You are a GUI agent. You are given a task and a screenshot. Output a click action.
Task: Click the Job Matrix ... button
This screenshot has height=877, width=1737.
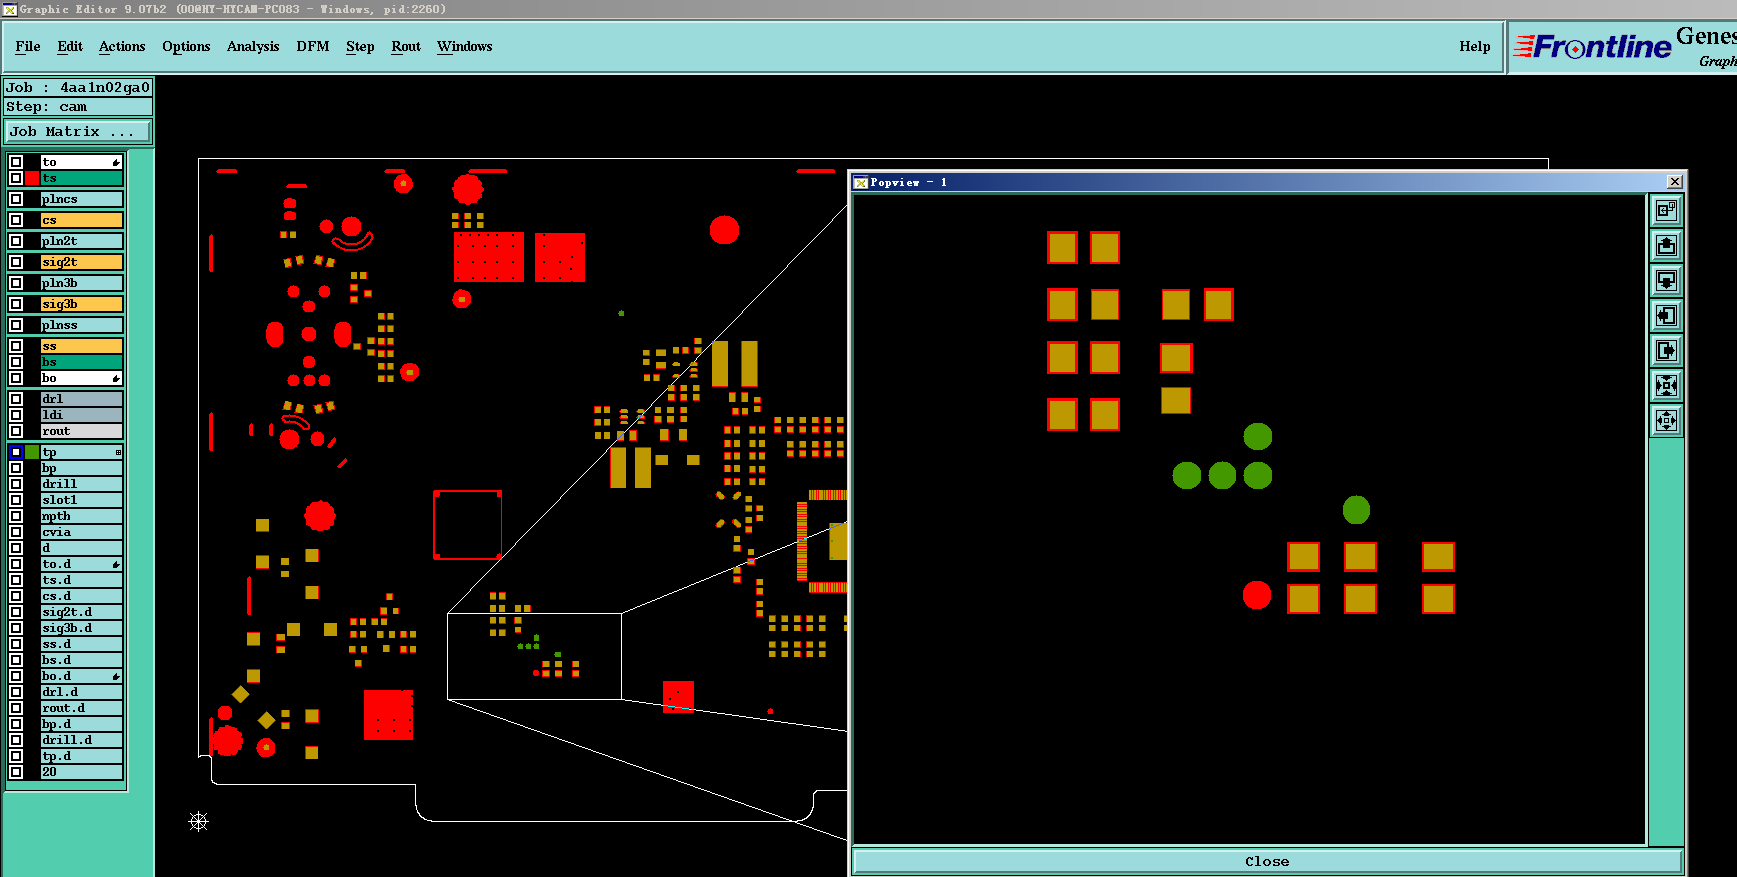click(78, 131)
